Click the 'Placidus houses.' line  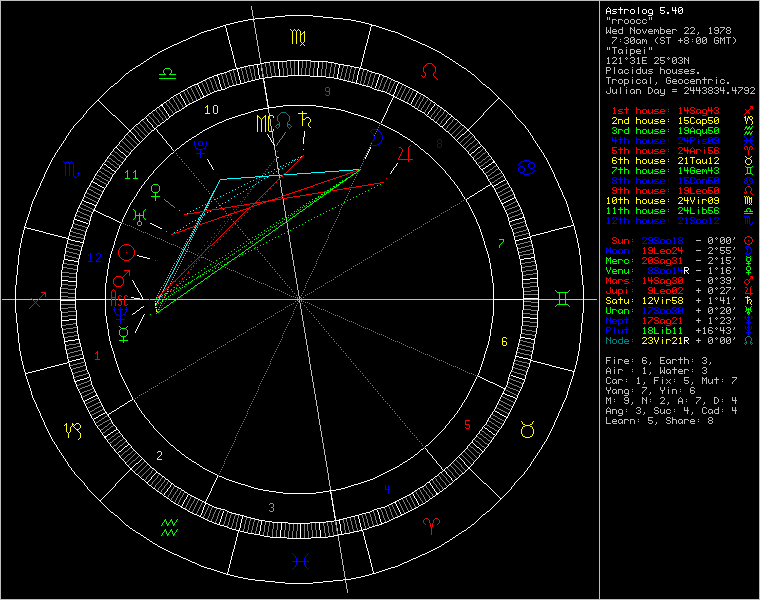(x=653, y=71)
